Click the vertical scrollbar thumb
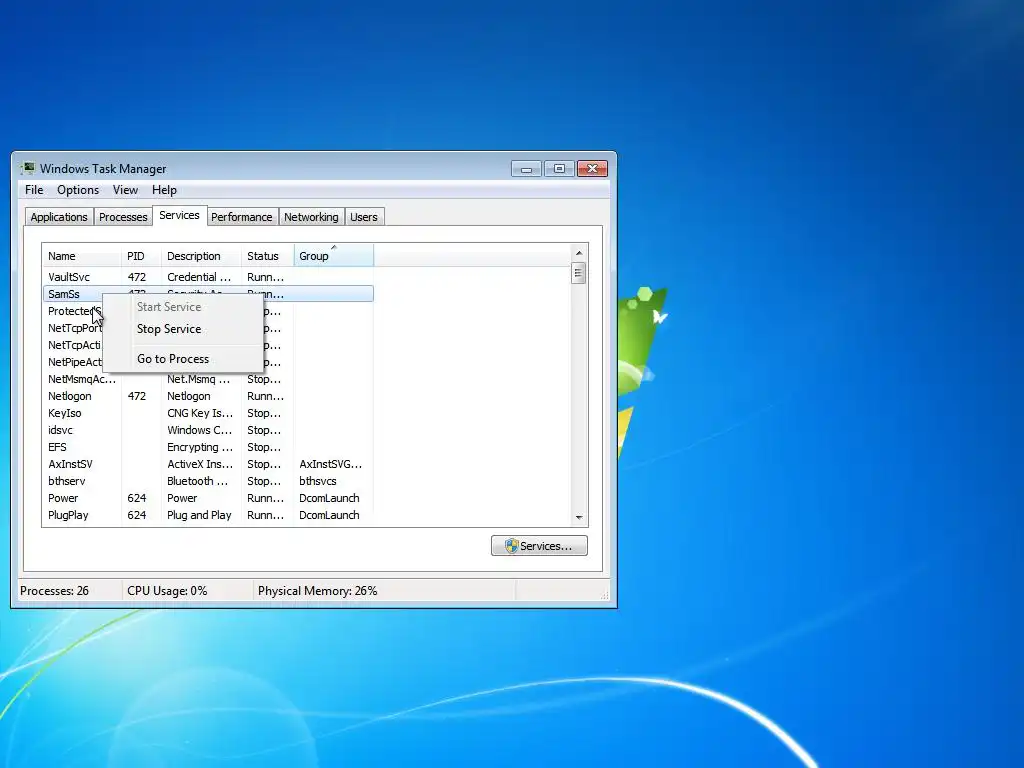The height and width of the screenshot is (768, 1024). coord(579,273)
